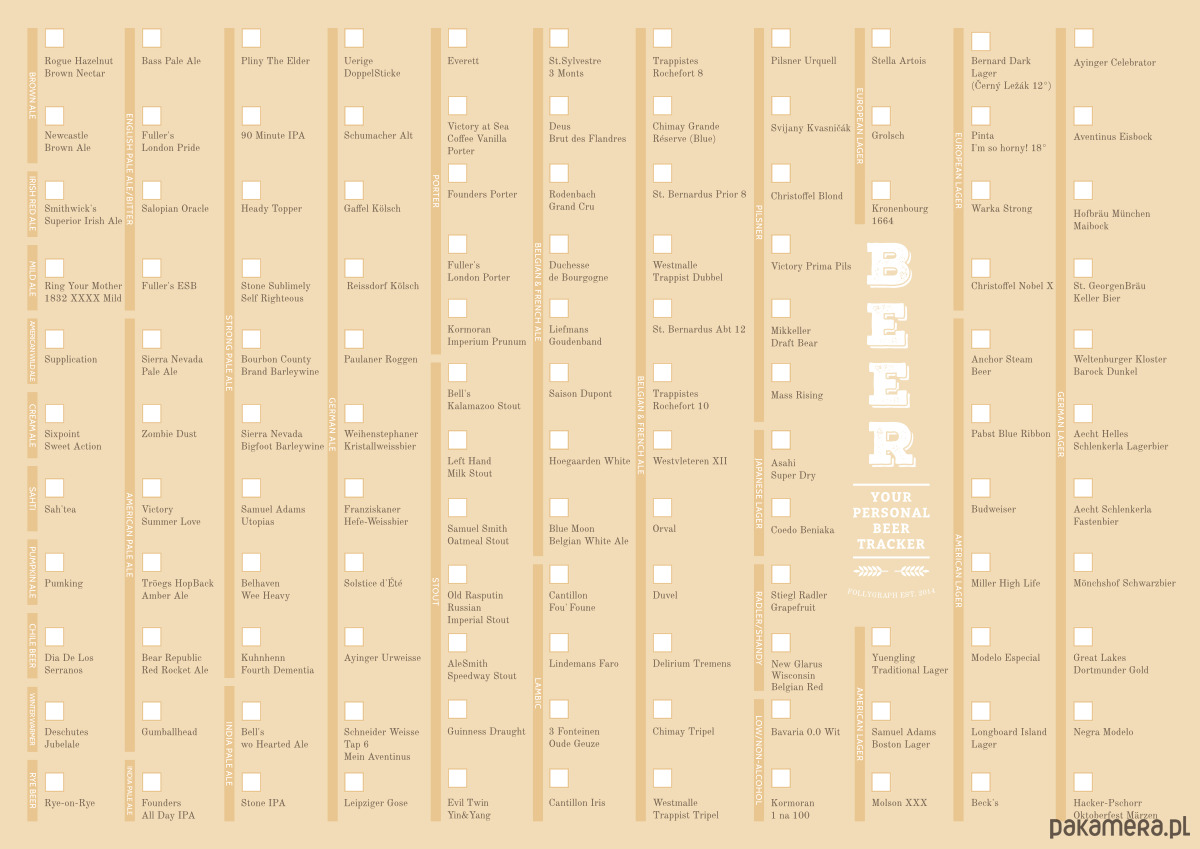Check the Budweiser checkbox
The height and width of the screenshot is (849, 1200).
981,488
